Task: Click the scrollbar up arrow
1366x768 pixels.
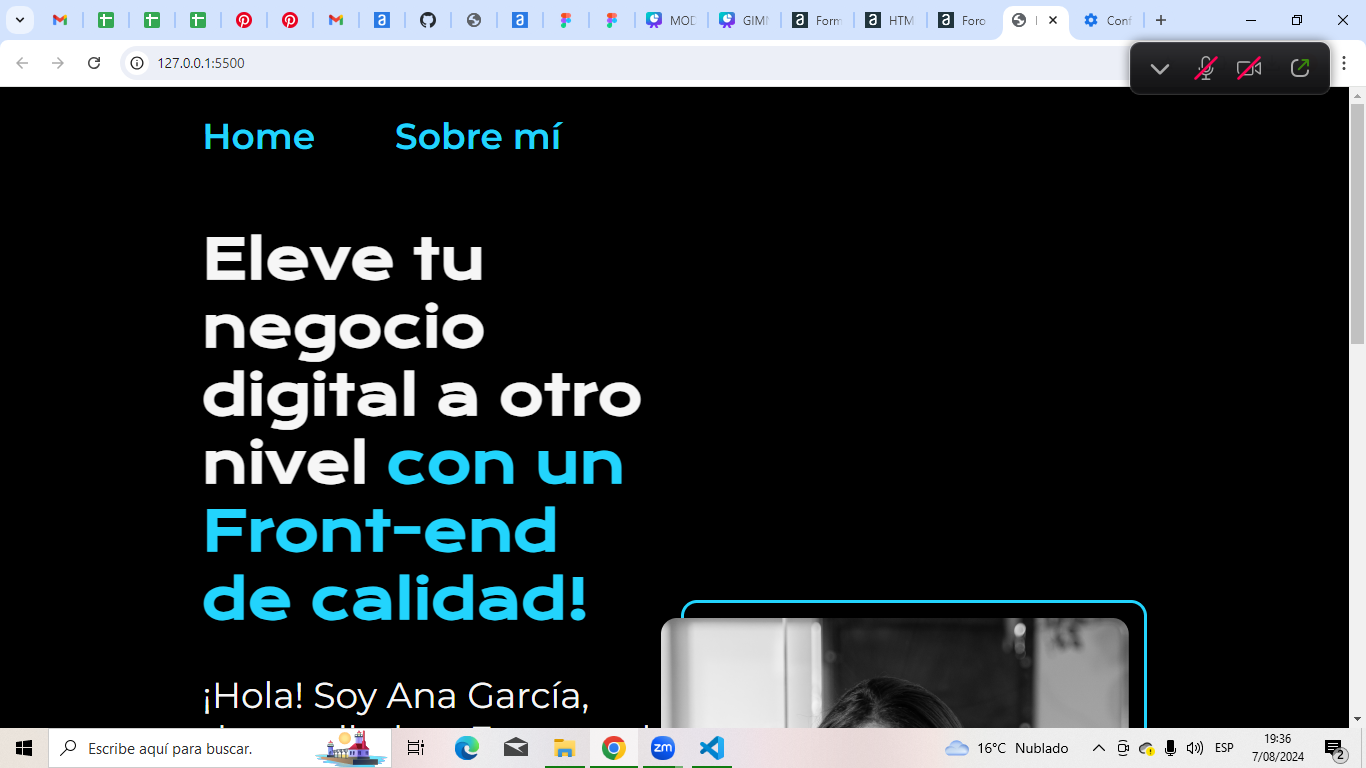Action: (1357, 95)
